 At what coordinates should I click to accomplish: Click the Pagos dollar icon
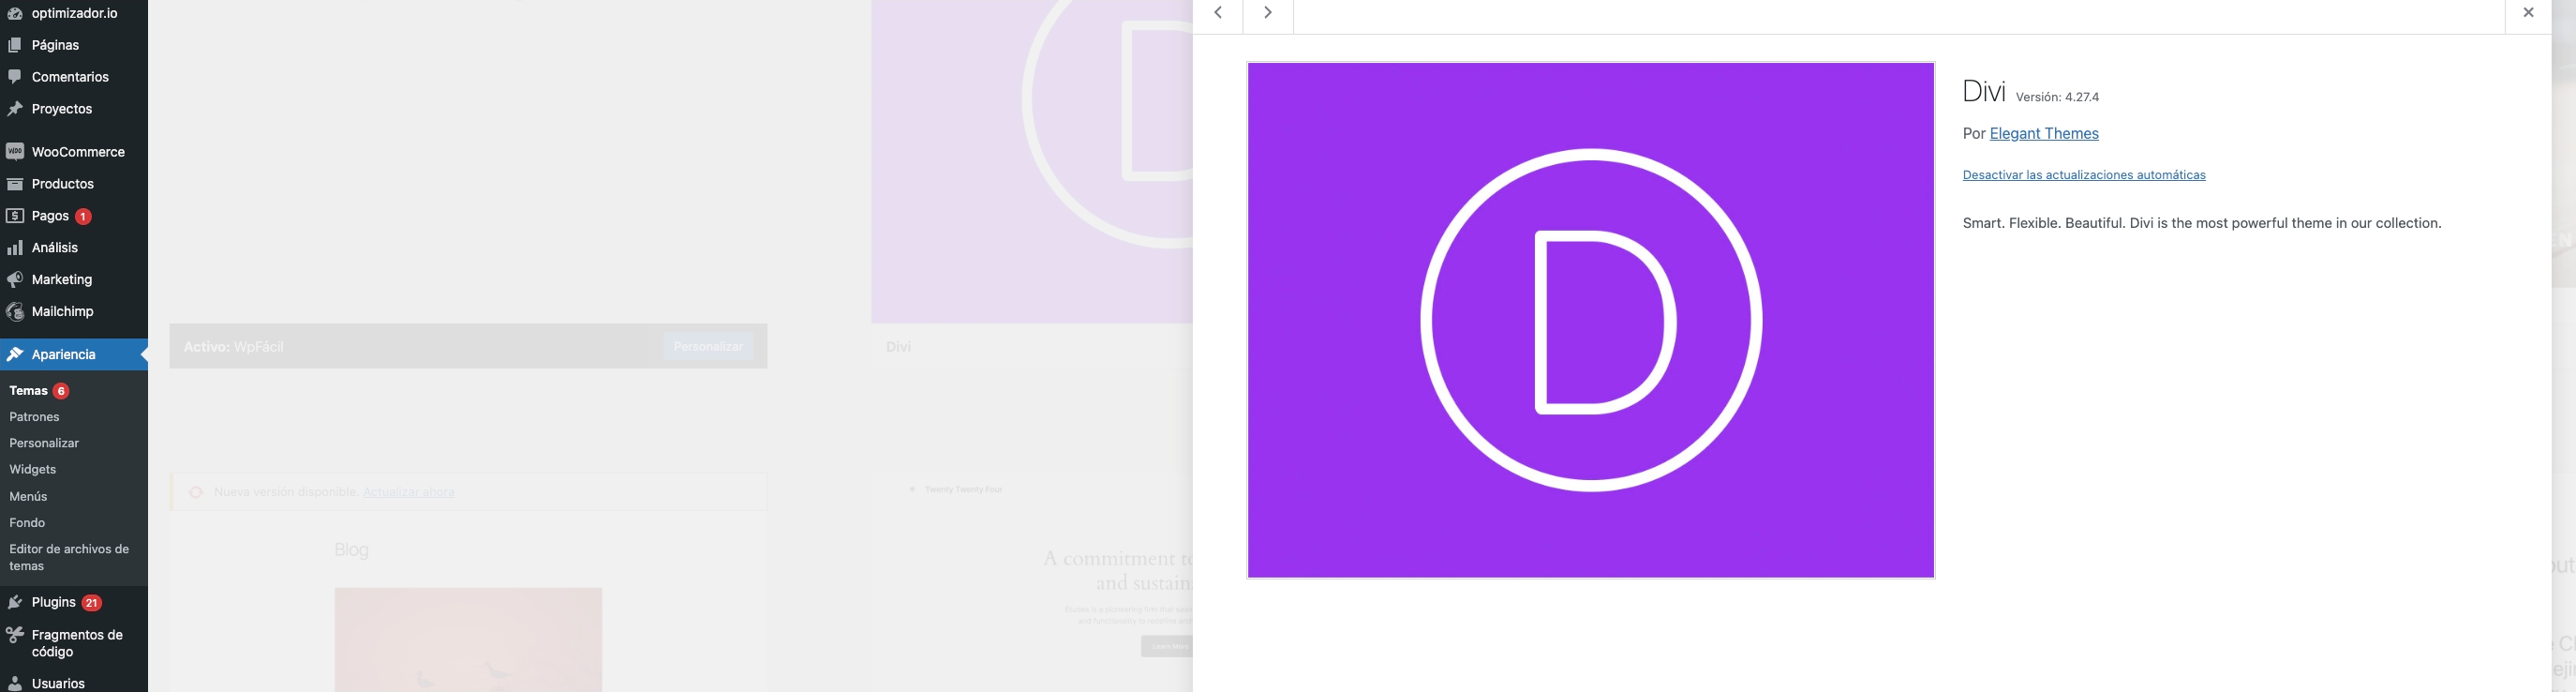coord(15,216)
